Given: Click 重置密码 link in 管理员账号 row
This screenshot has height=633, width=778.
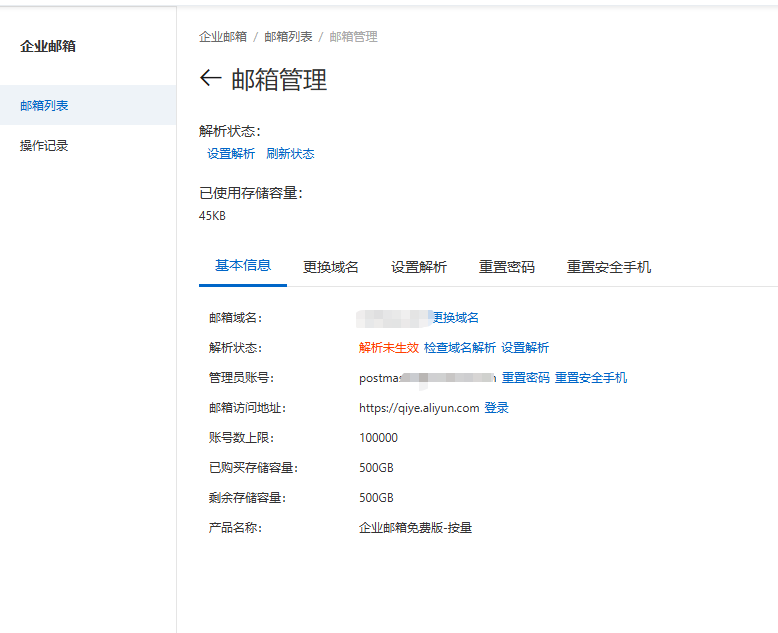Looking at the screenshot, I should [525, 378].
